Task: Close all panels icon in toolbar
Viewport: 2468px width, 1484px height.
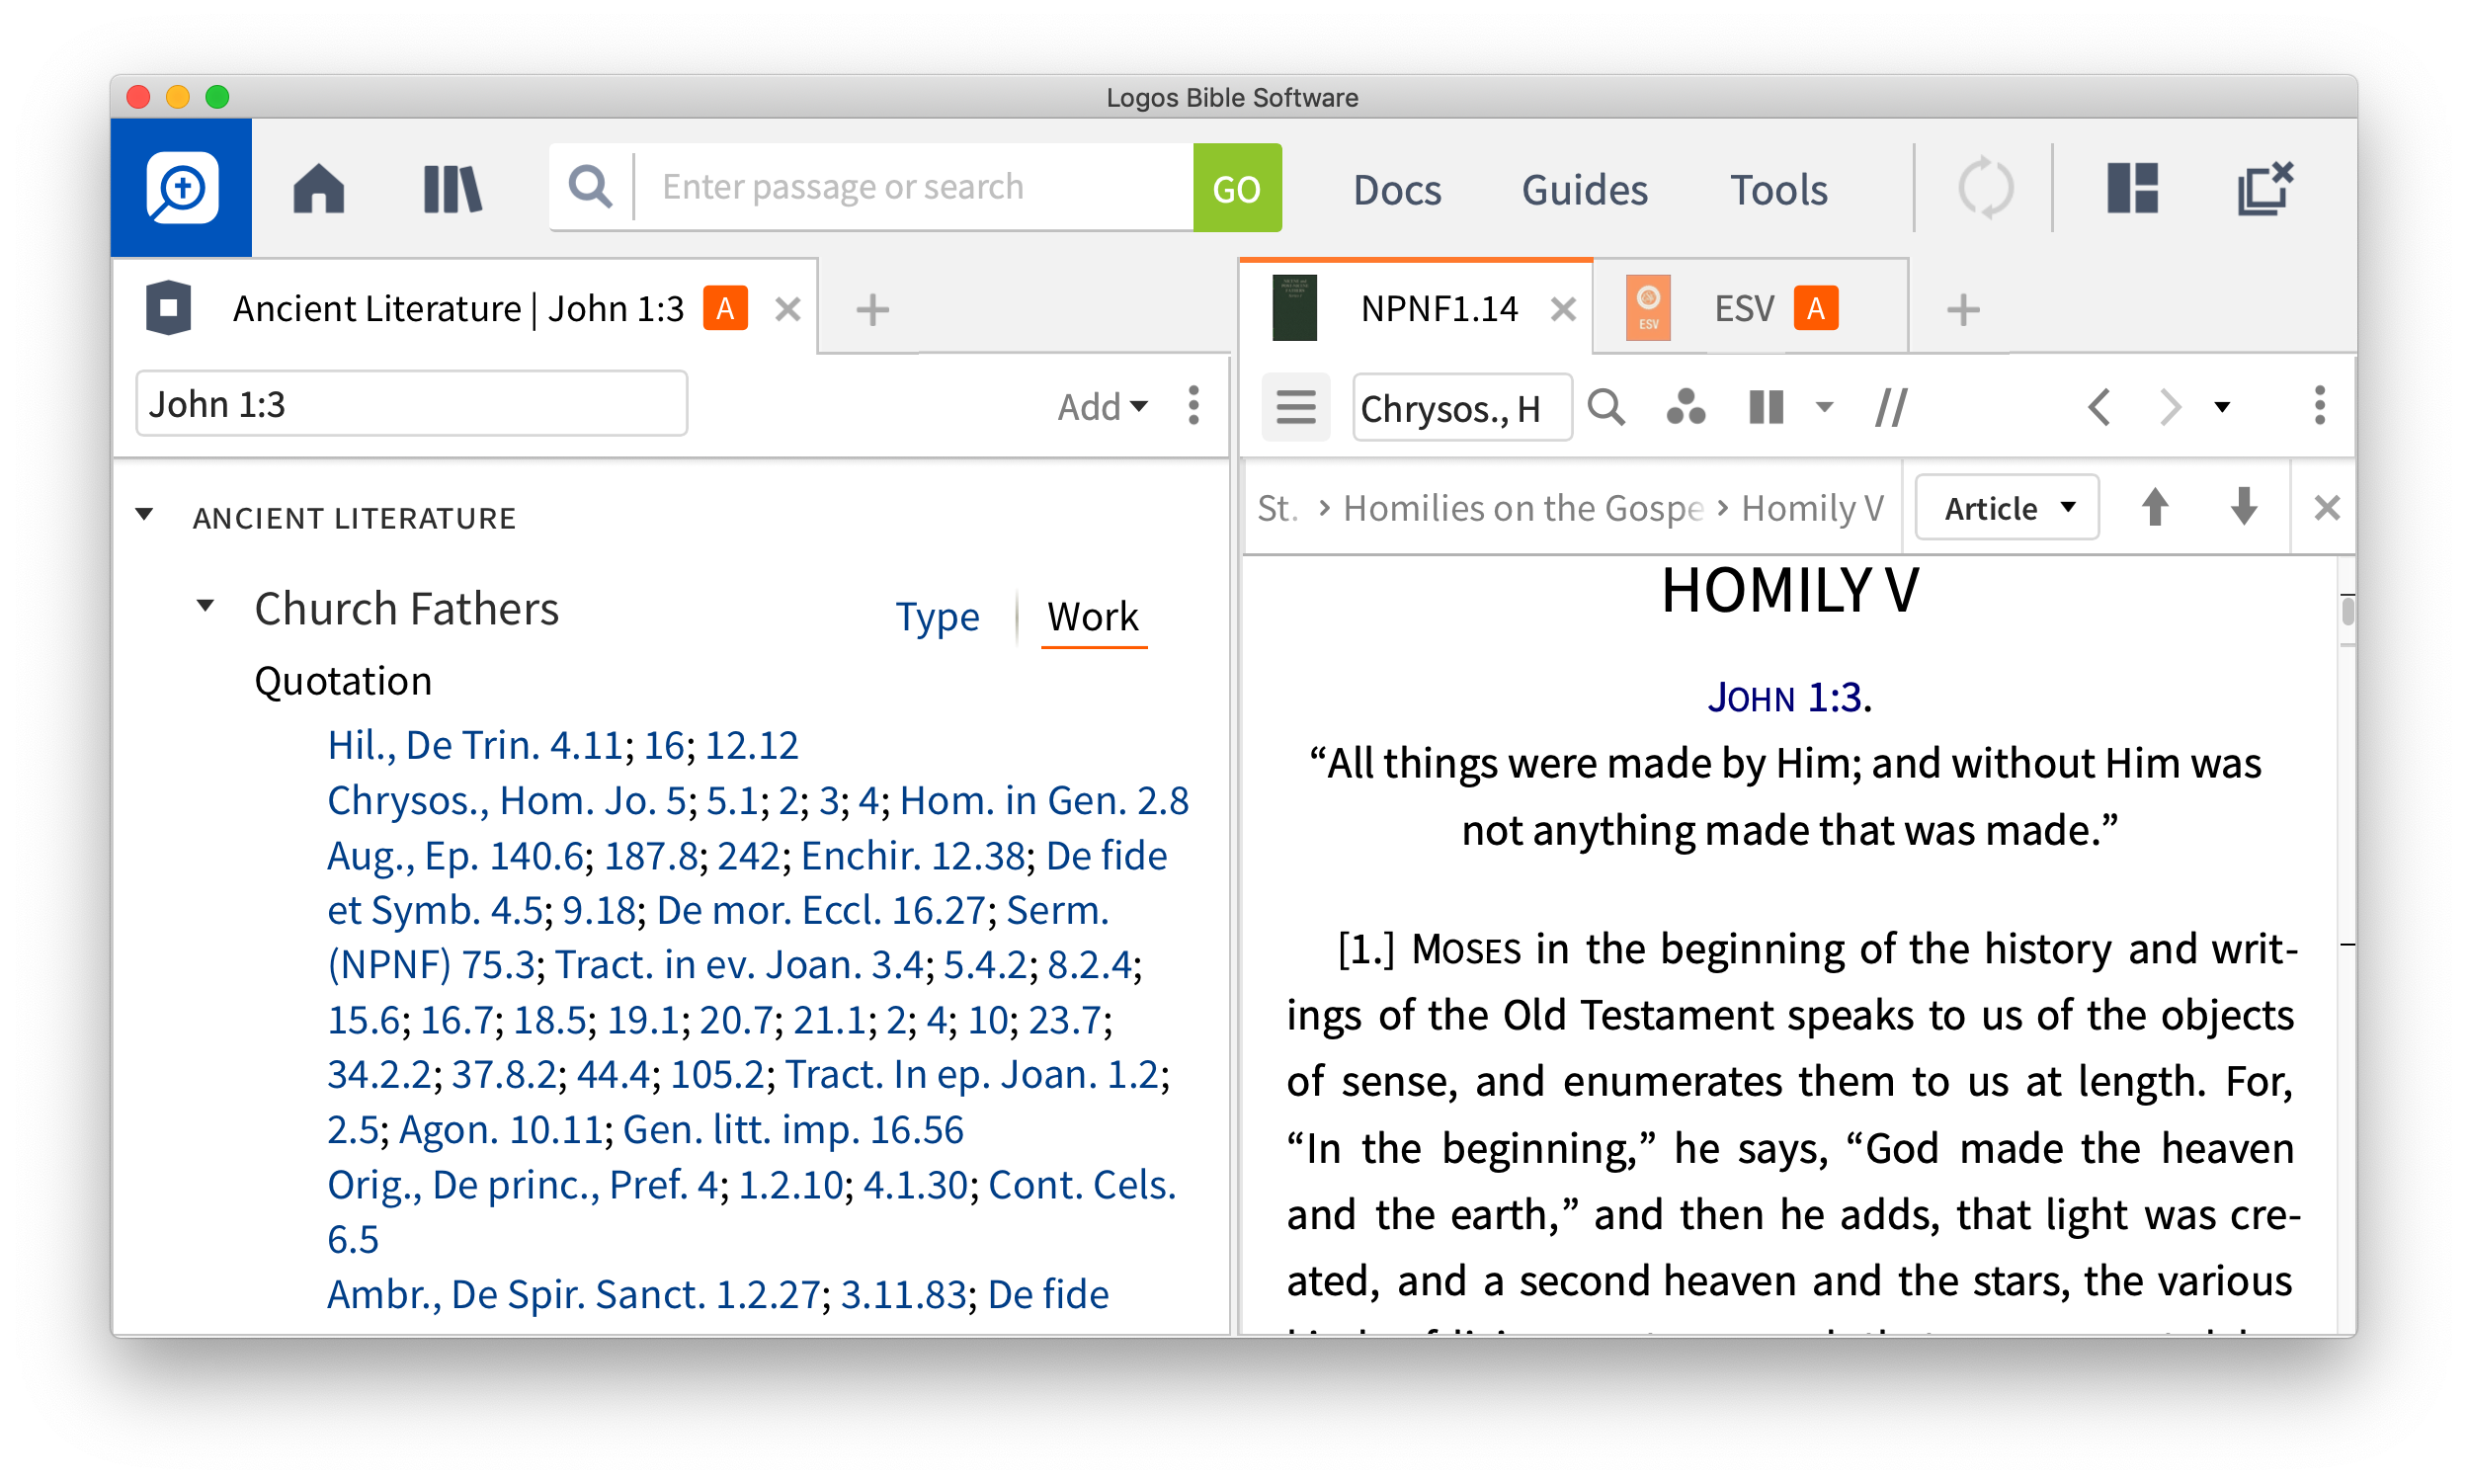Action: [2264, 188]
